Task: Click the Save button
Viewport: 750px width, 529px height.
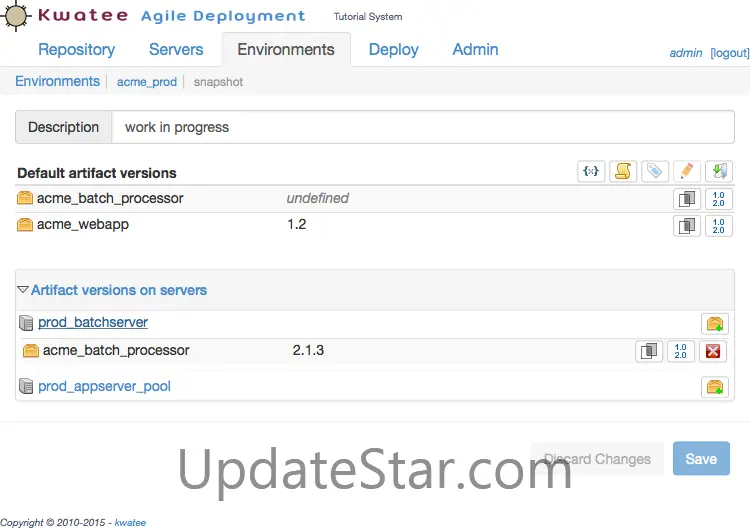Action: [x=701, y=459]
